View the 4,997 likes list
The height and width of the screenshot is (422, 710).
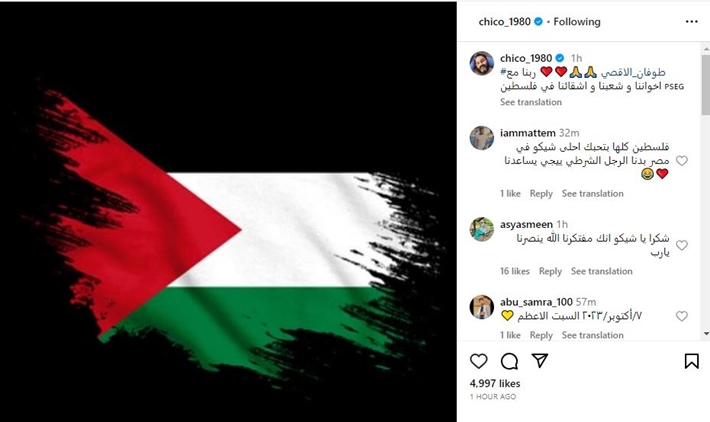click(495, 384)
